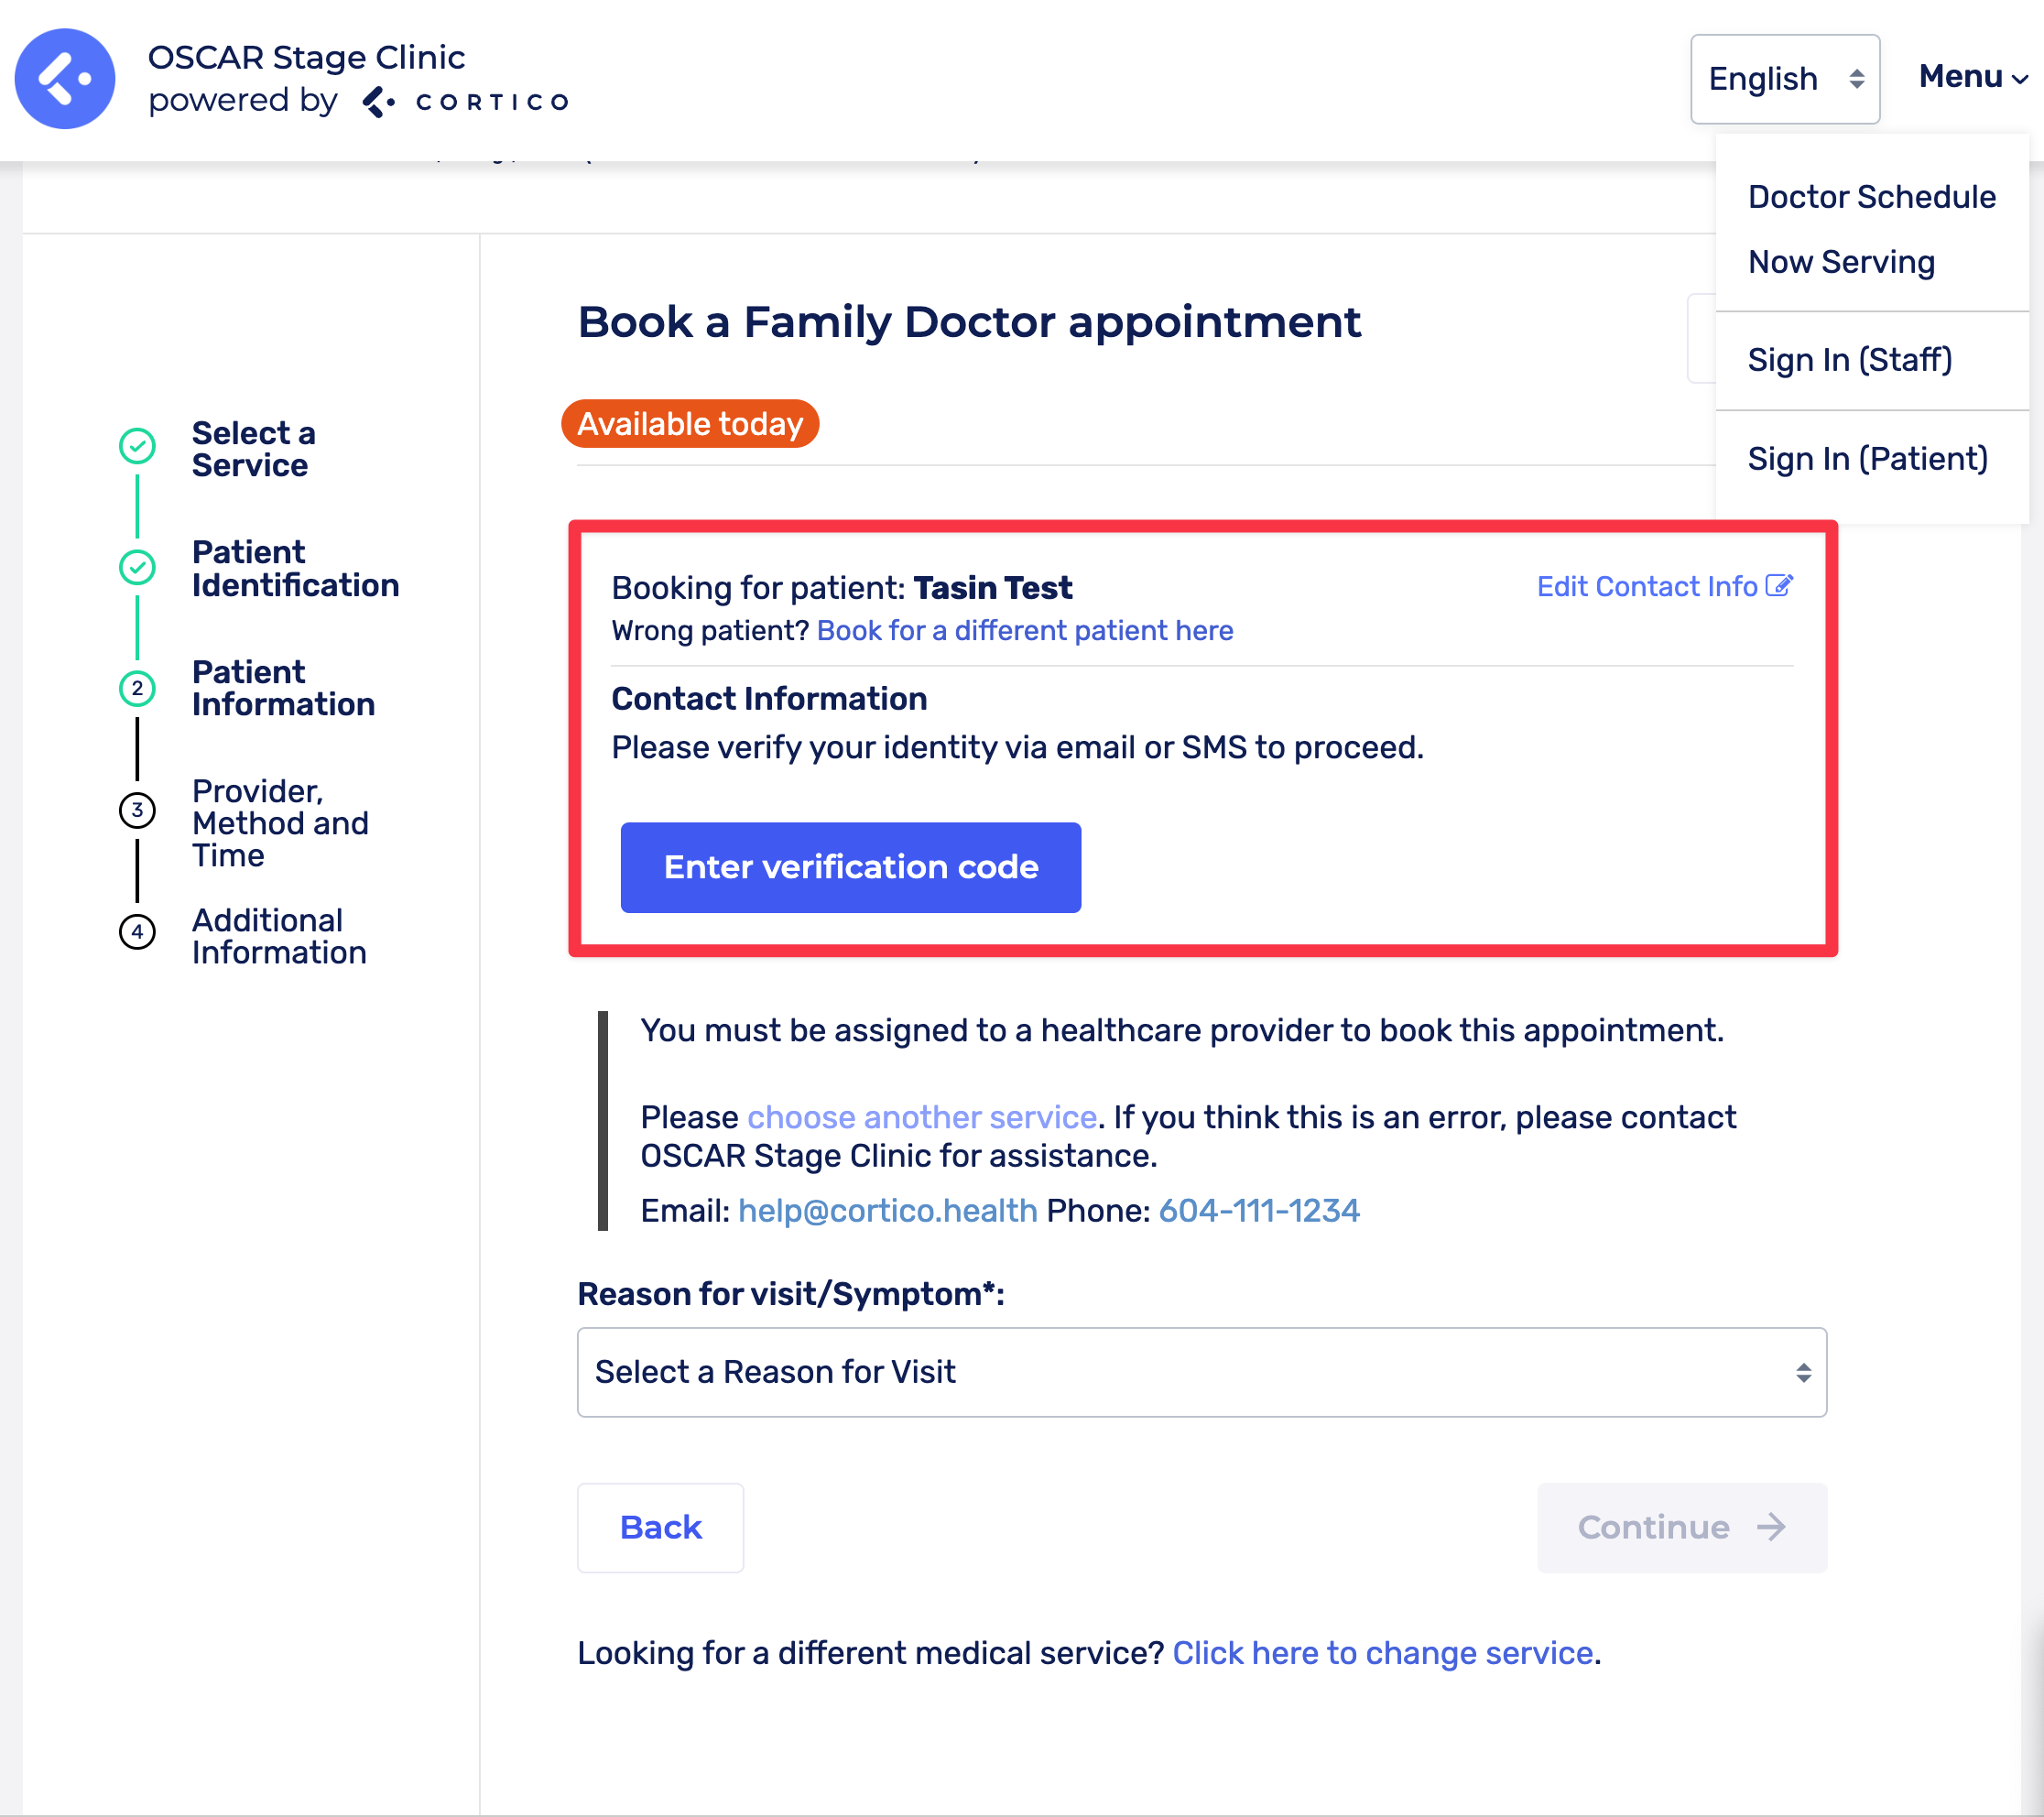Viewport: 2044px width, 1817px height.
Task: Click the Edit Contact Info pencil icon
Action: click(x=1779, y=586)
